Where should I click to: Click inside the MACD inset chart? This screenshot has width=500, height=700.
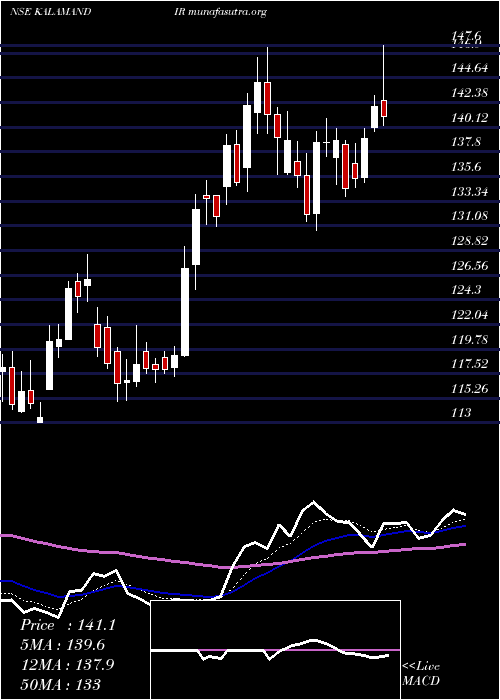tap(275, 650)
